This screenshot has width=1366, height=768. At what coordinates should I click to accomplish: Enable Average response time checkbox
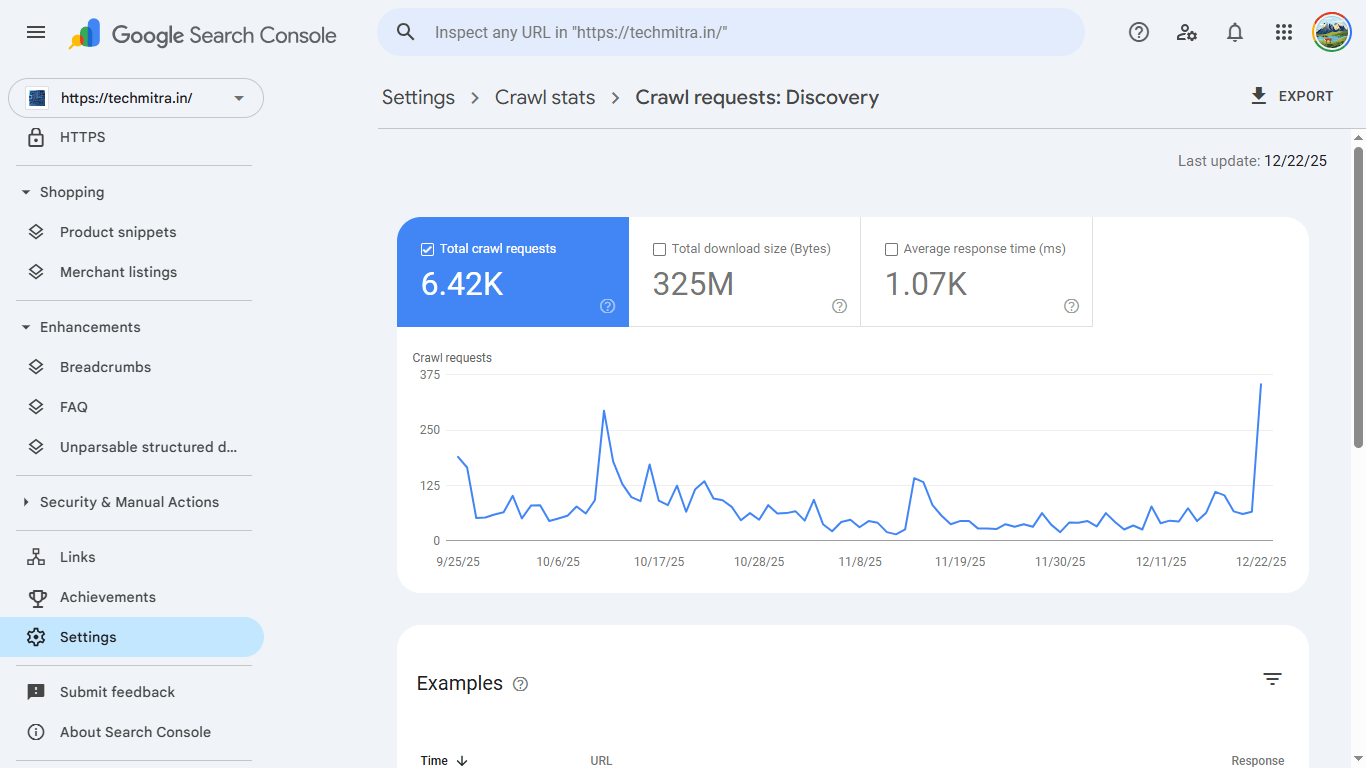coord(892,249)
